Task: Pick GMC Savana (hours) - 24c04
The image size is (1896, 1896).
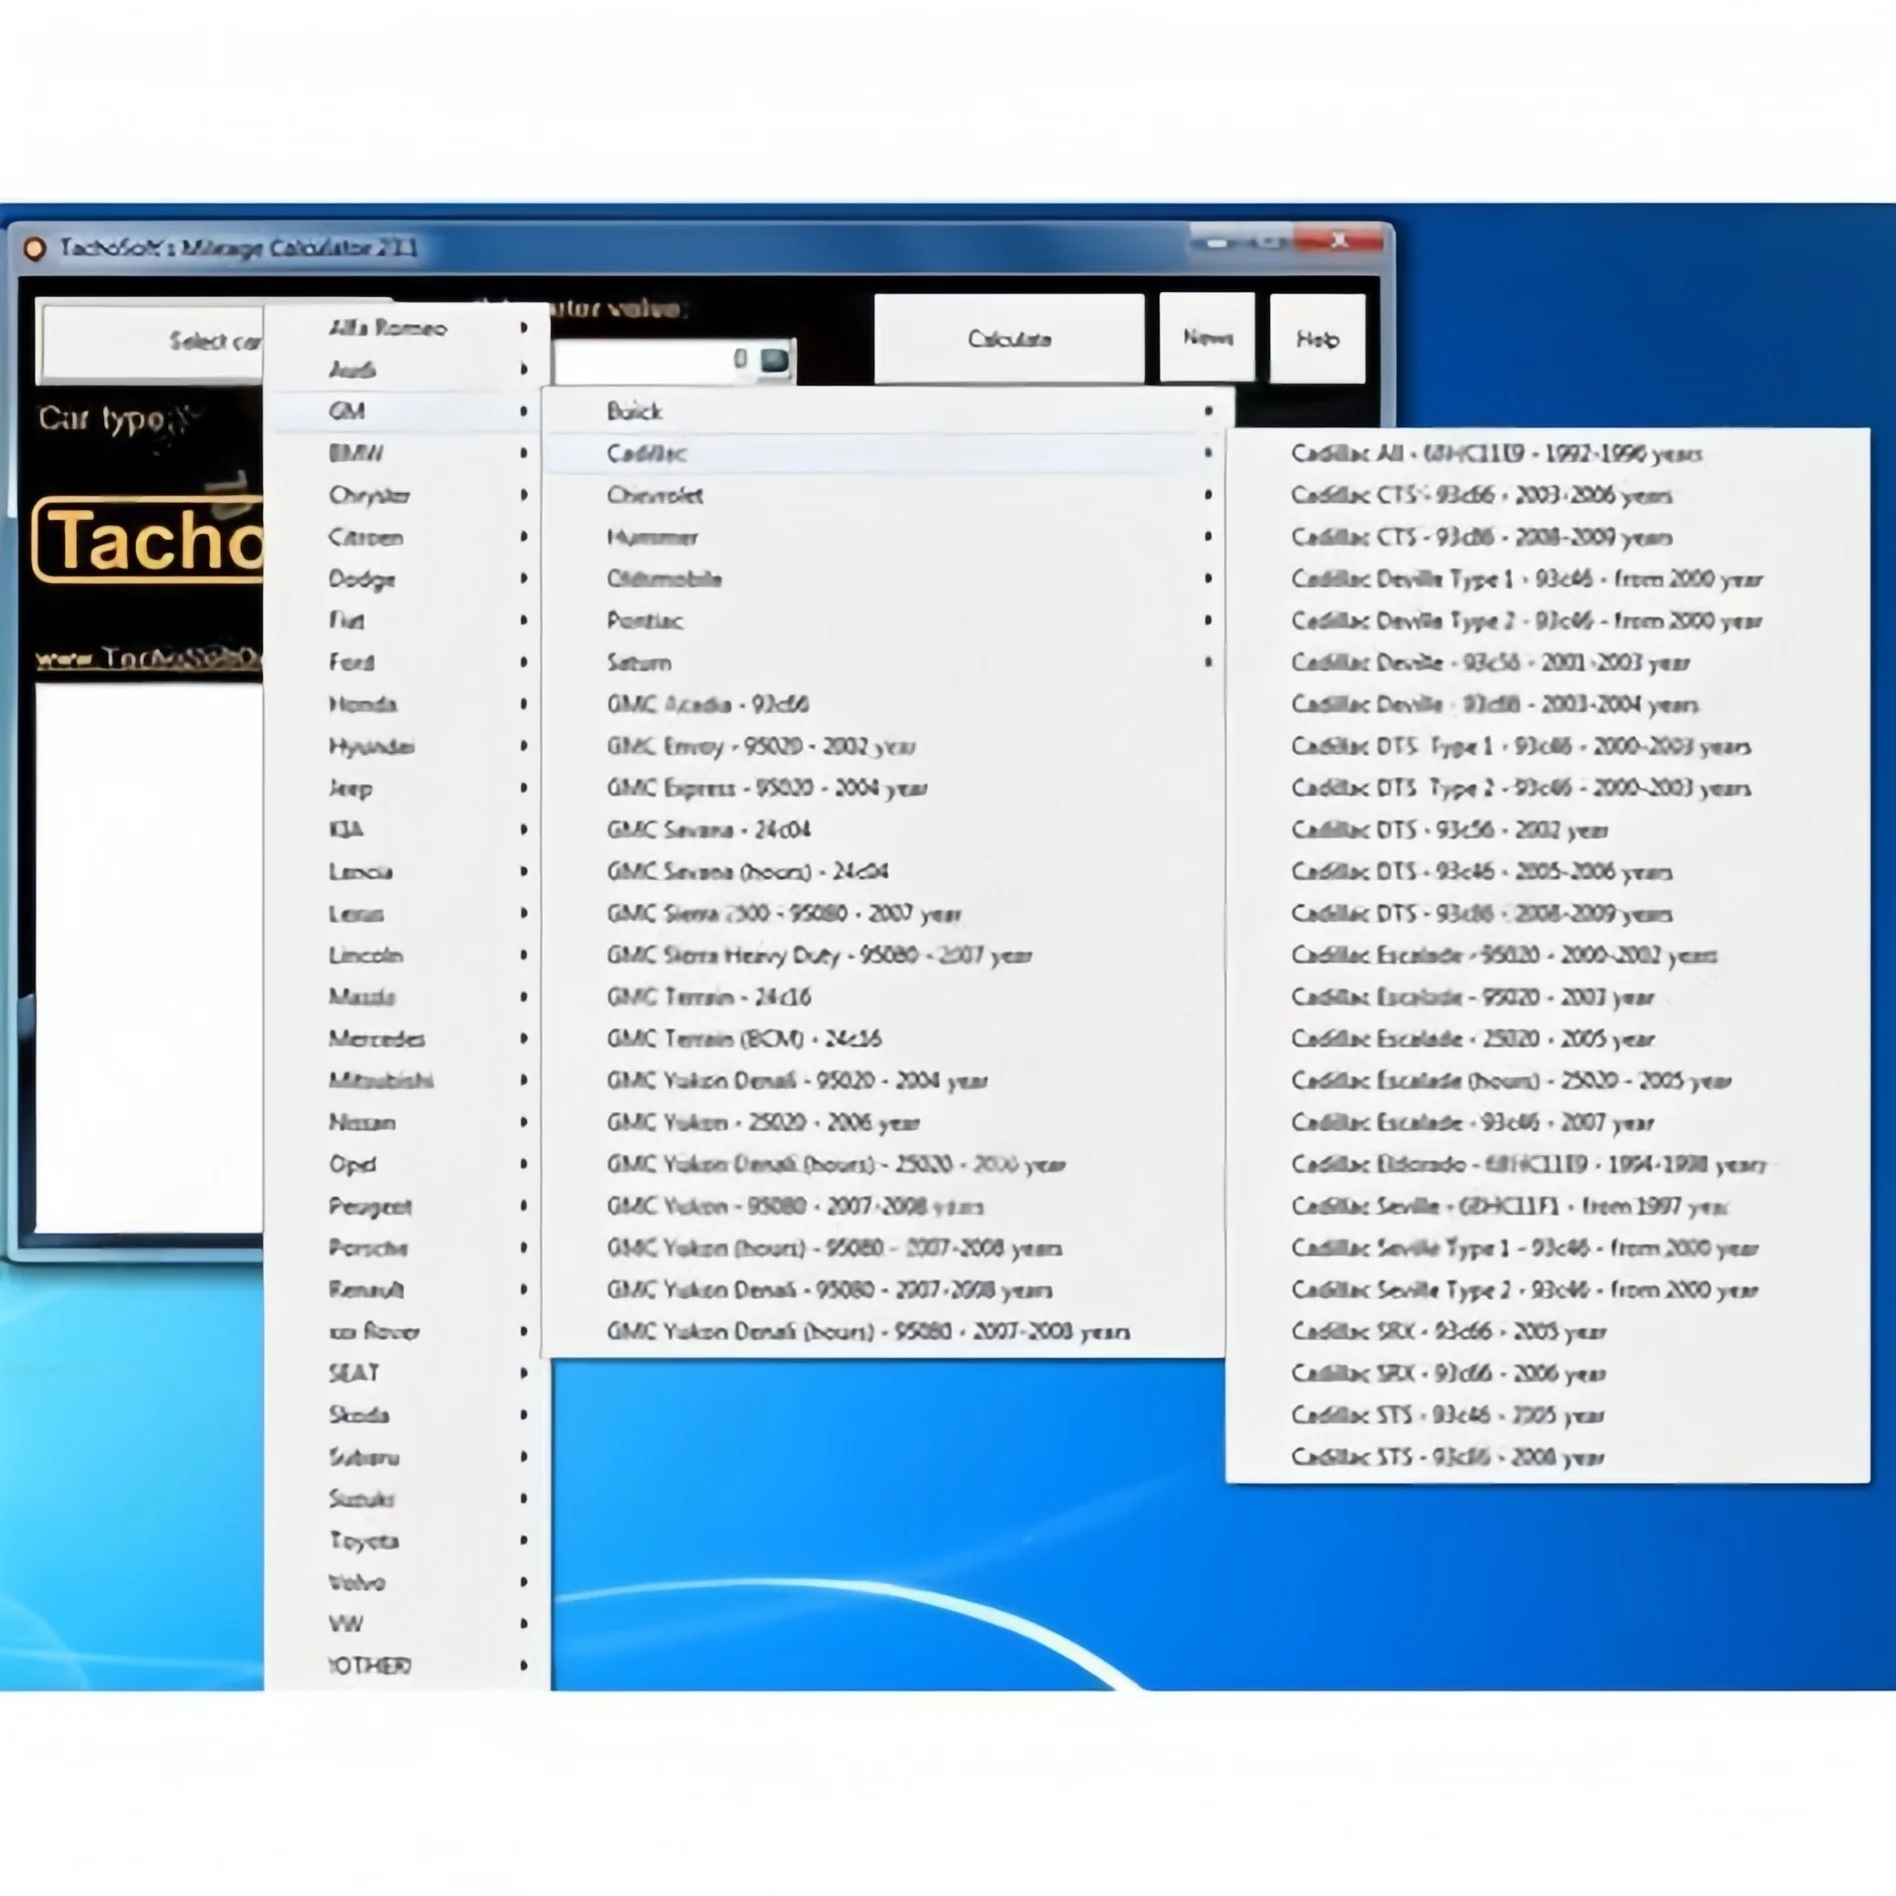Action: click(884, 871)
